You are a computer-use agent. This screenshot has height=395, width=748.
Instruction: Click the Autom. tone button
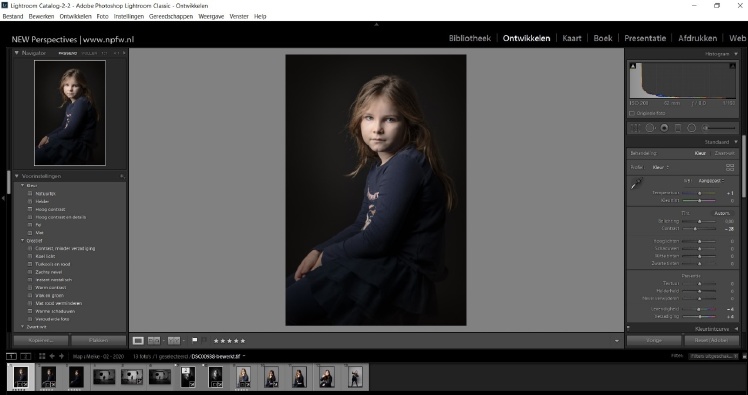pos(722,213)
